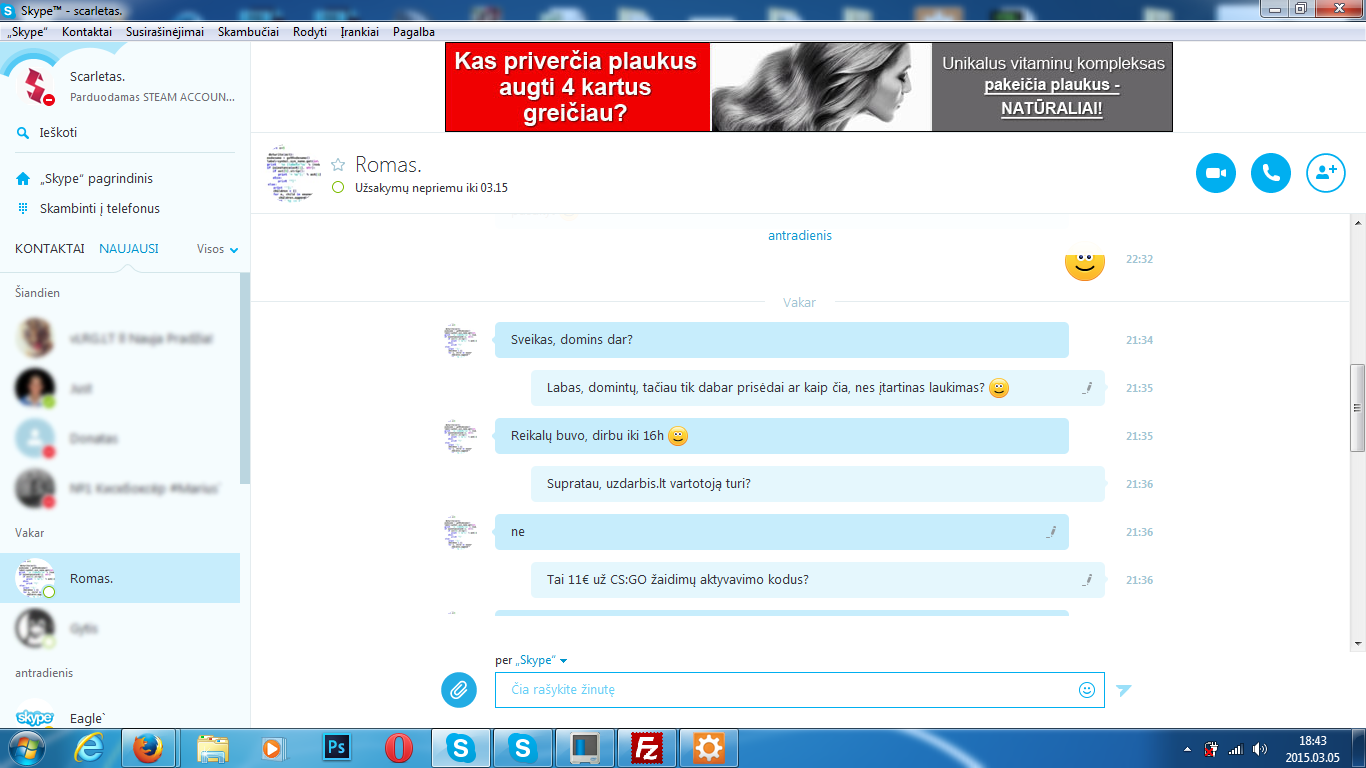Screen dimensions: 1366x768
Task: Click the status text "Užsakymų nepriemu iki 03.15"
Action: pyautogui.click(x=431, y=188)
